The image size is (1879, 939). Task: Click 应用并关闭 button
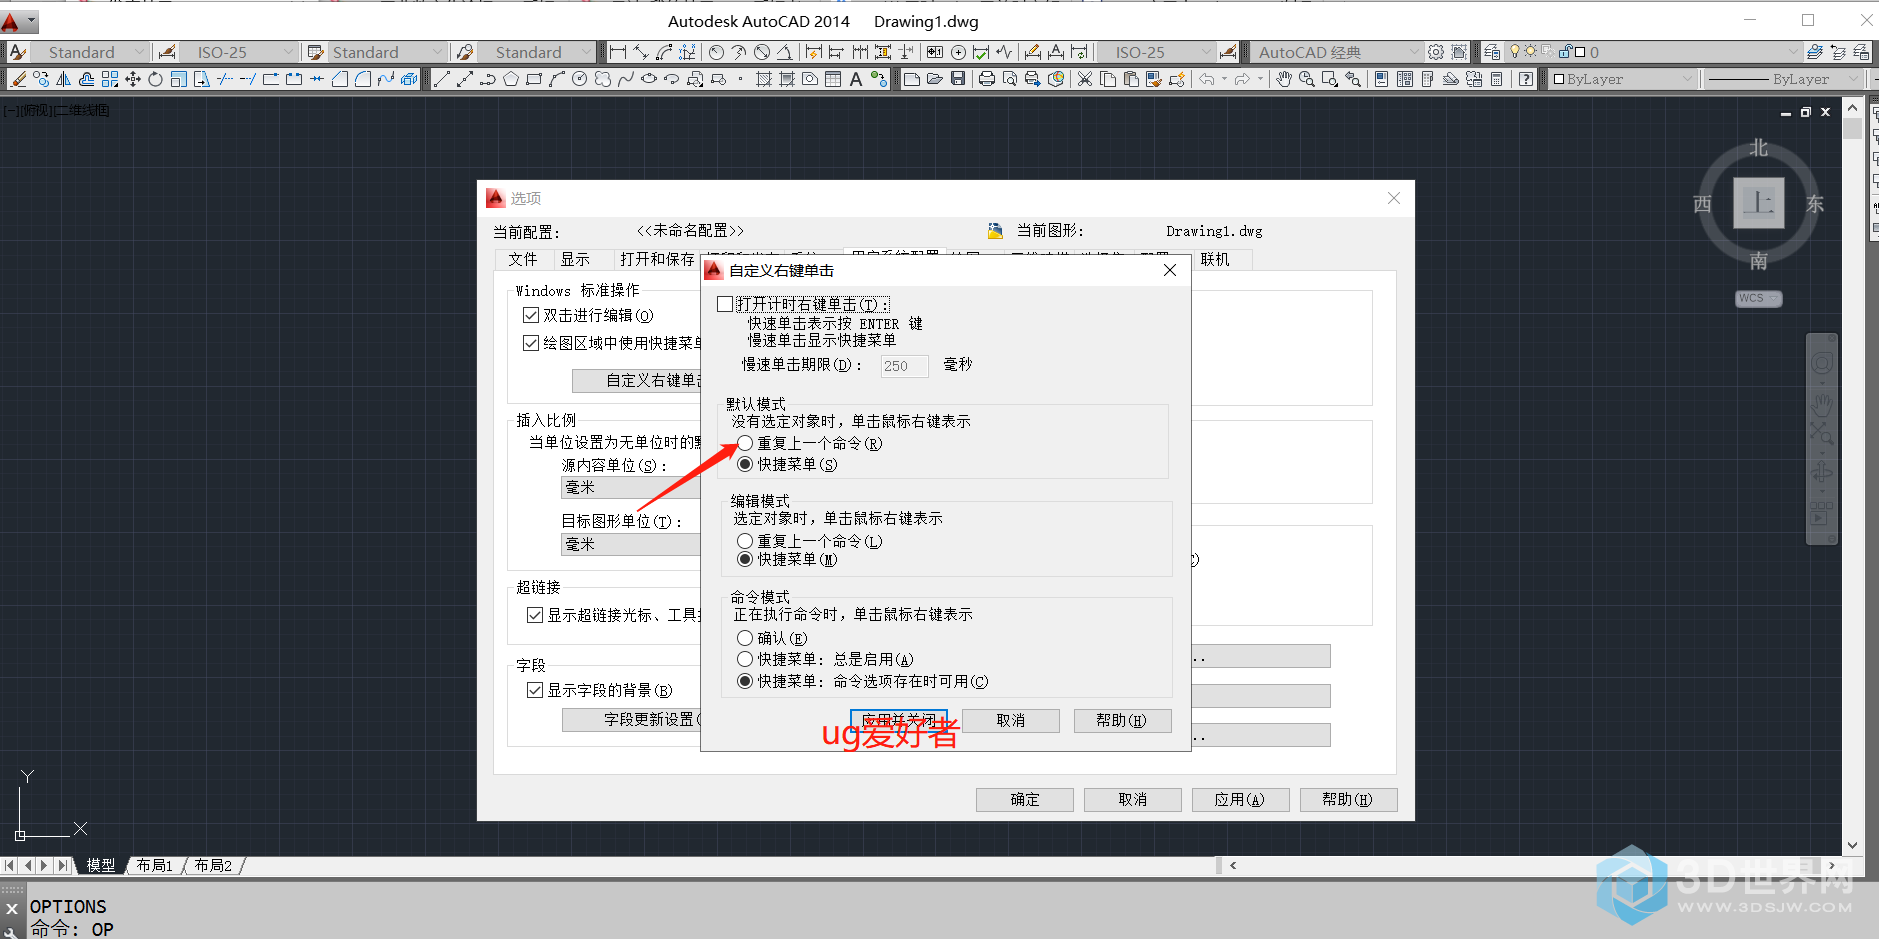[x=898, y=720]
